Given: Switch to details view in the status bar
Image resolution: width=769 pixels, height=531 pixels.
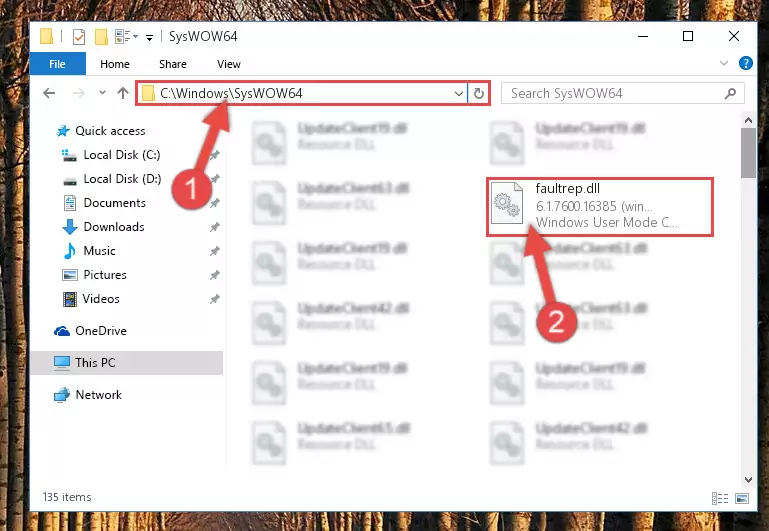Looking at the screenshot, I should pos(719,499).
